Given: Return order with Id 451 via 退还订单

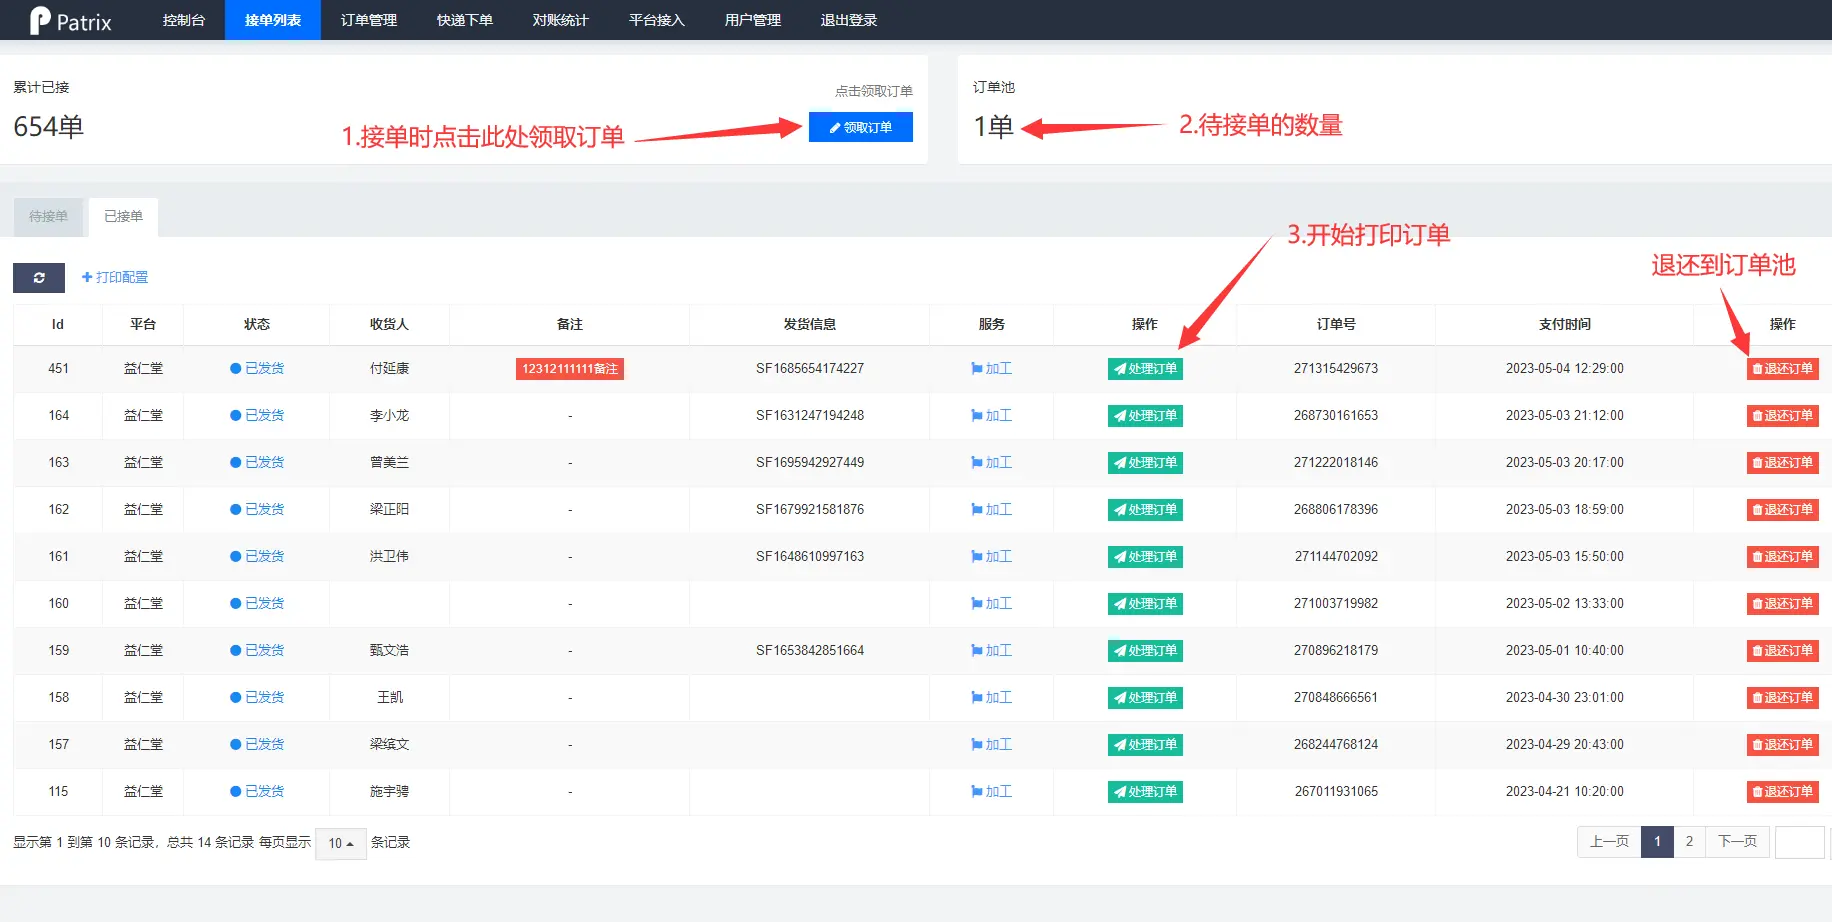Looking at the screenshot, I should (1783, 369).
